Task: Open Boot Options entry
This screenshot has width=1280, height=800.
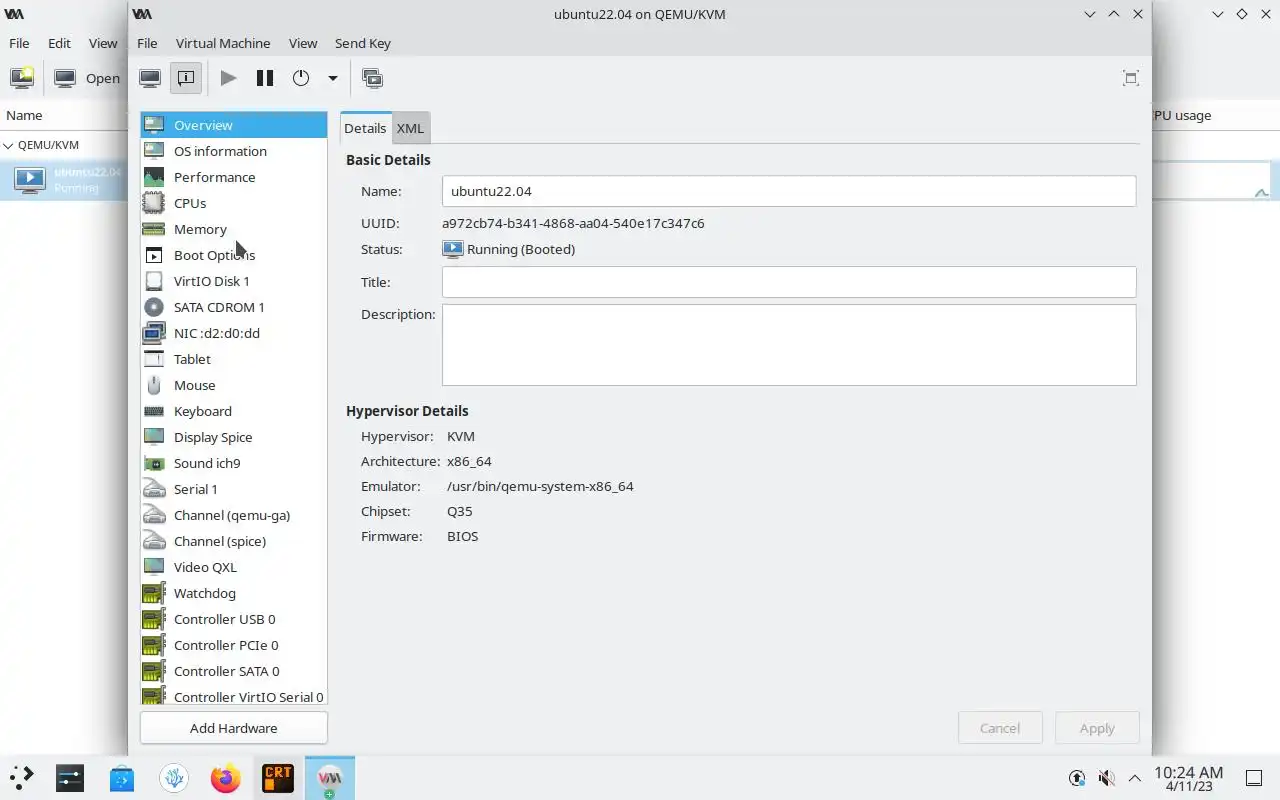Action: pyautogui.click(x=234, y=255)
